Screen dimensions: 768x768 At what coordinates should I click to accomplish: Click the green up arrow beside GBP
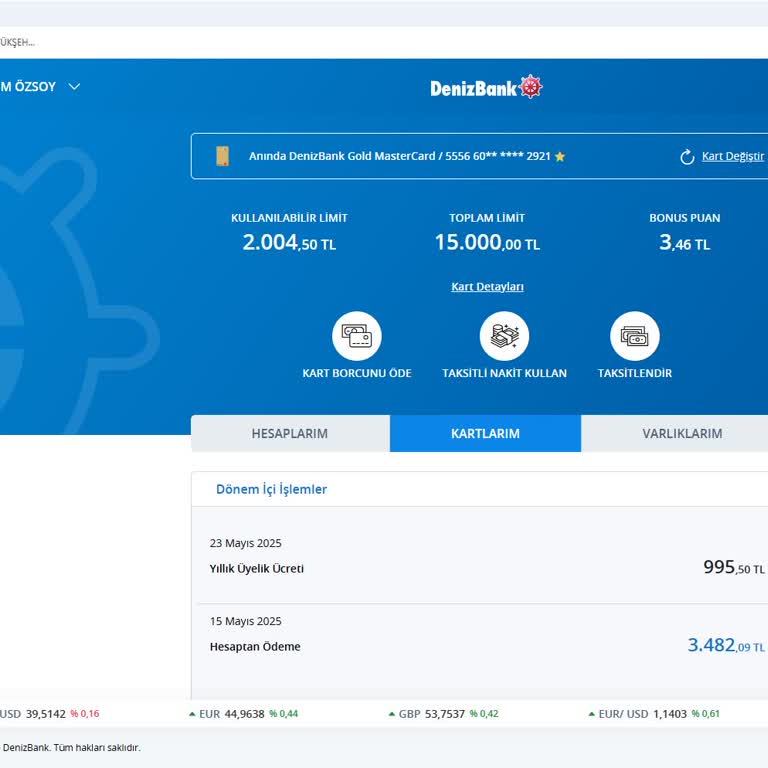pos(391,714)
